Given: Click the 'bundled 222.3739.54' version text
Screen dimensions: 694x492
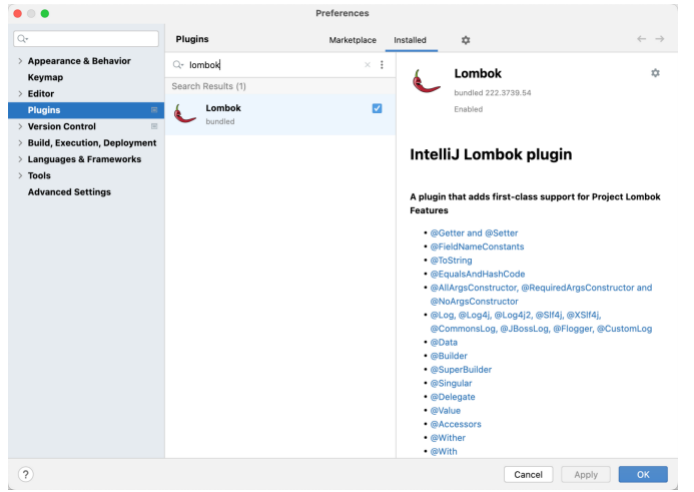Looking at the screenshot, I should pos(492,92).
